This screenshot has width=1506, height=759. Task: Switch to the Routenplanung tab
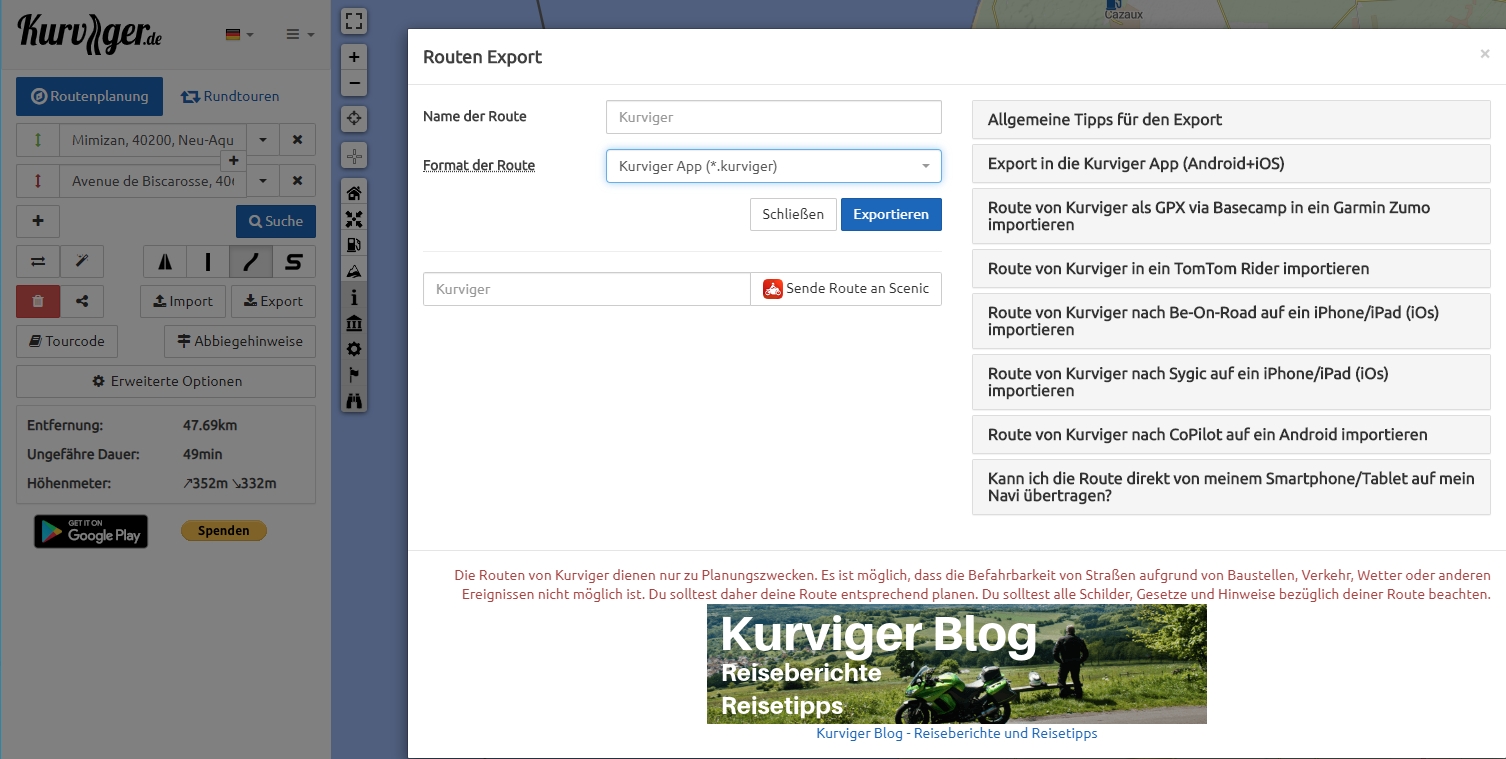tap(89, 97)
